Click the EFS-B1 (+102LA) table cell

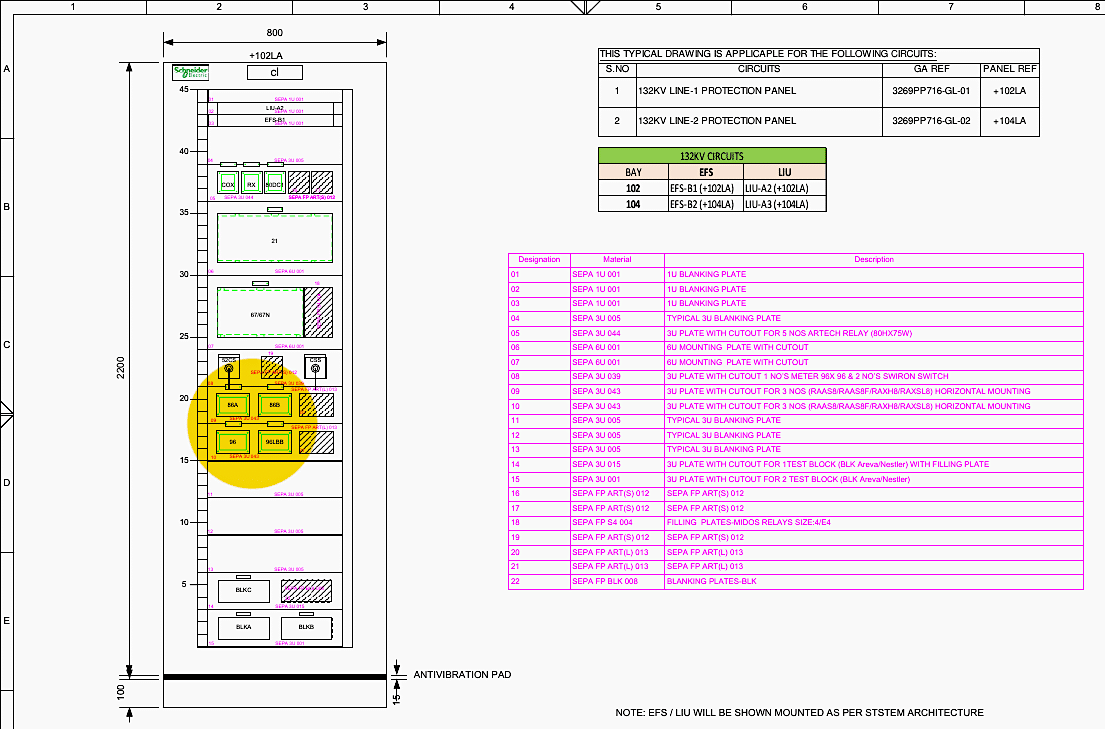click(705, 188)
